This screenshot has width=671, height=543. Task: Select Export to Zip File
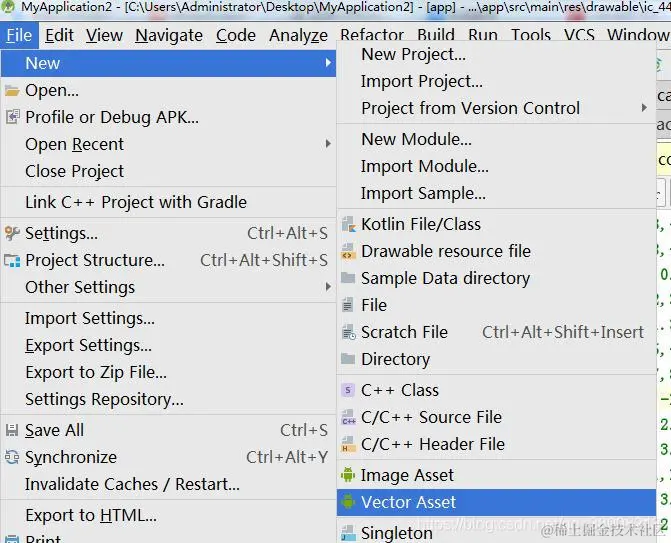point(96,372)
